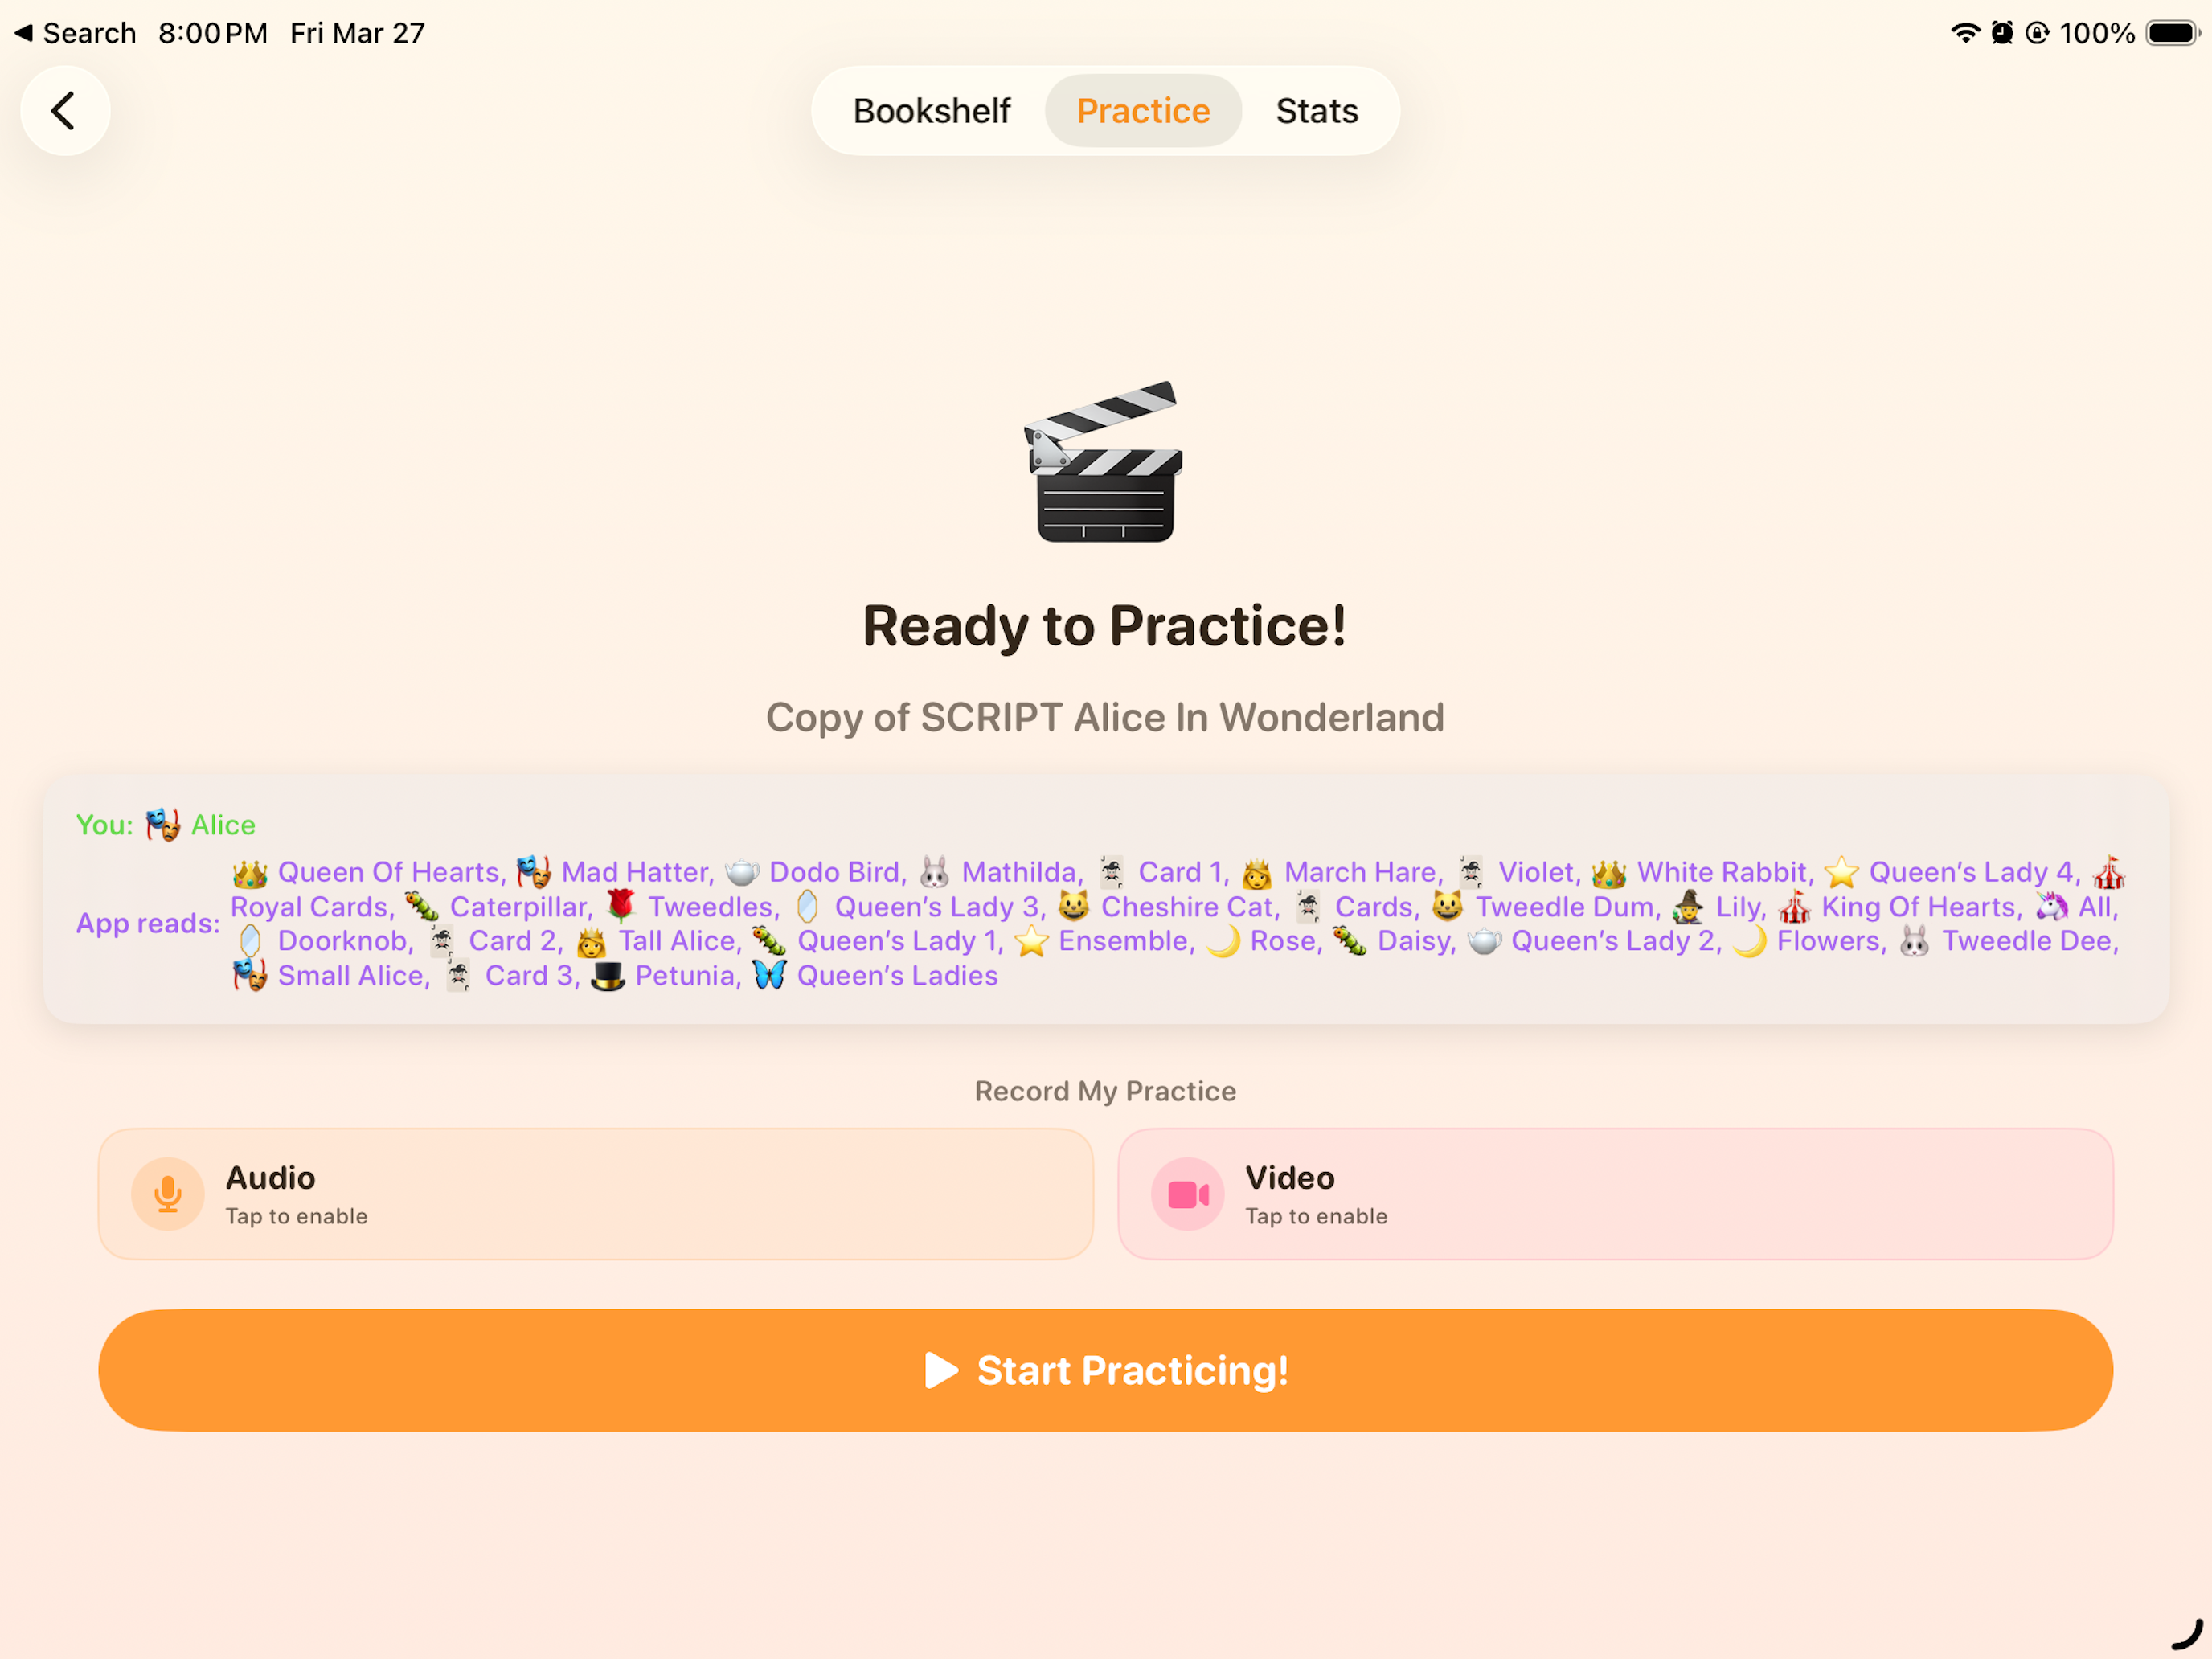The image size is (2212, 1659).
Task: Tap the rose emoji before Tweedles
Action: tap(621, 907)
